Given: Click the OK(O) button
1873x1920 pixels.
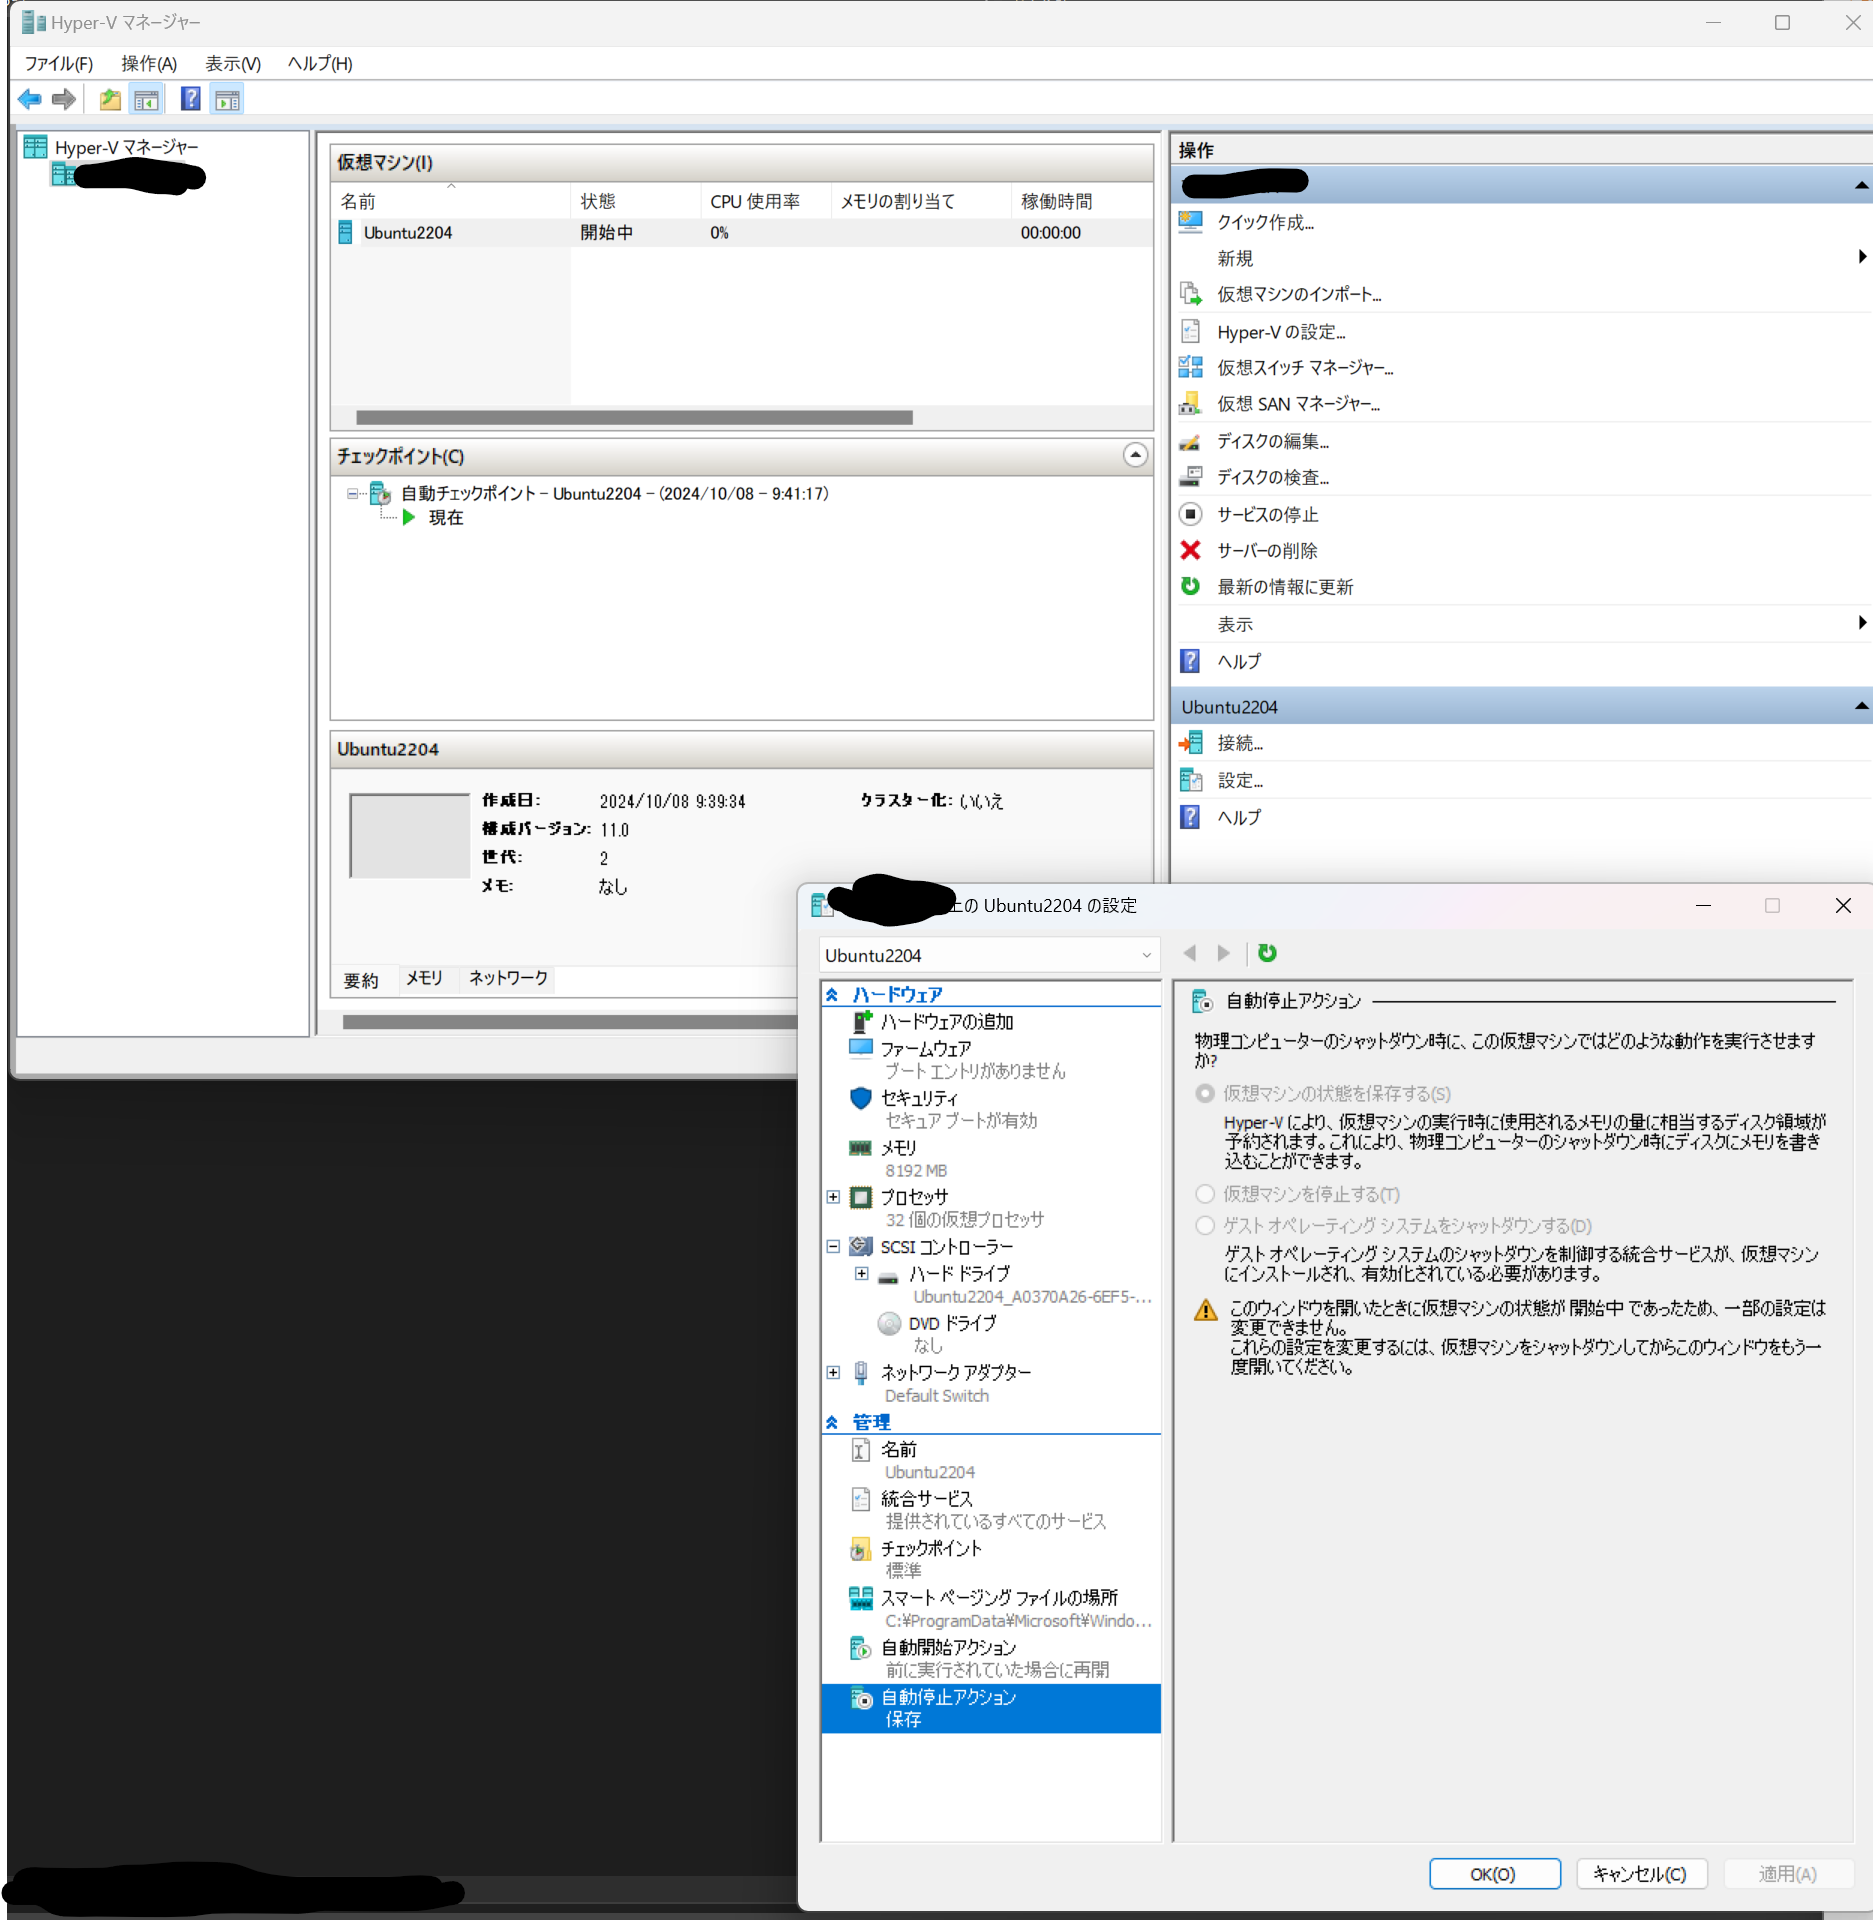Looking at the screenshot, I should pyautogui.click(x=1494, y=1874).
